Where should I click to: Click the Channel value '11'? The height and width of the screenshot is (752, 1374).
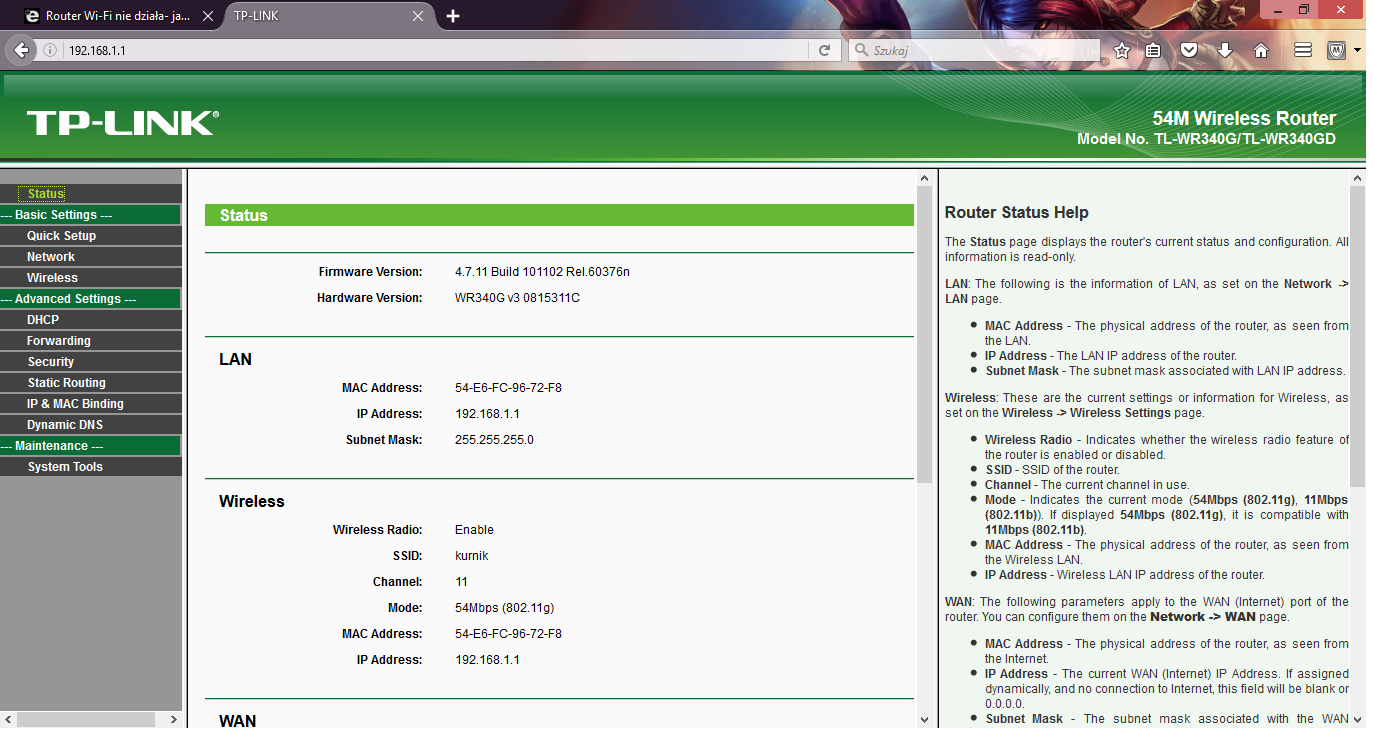click(x=461, y=582)
